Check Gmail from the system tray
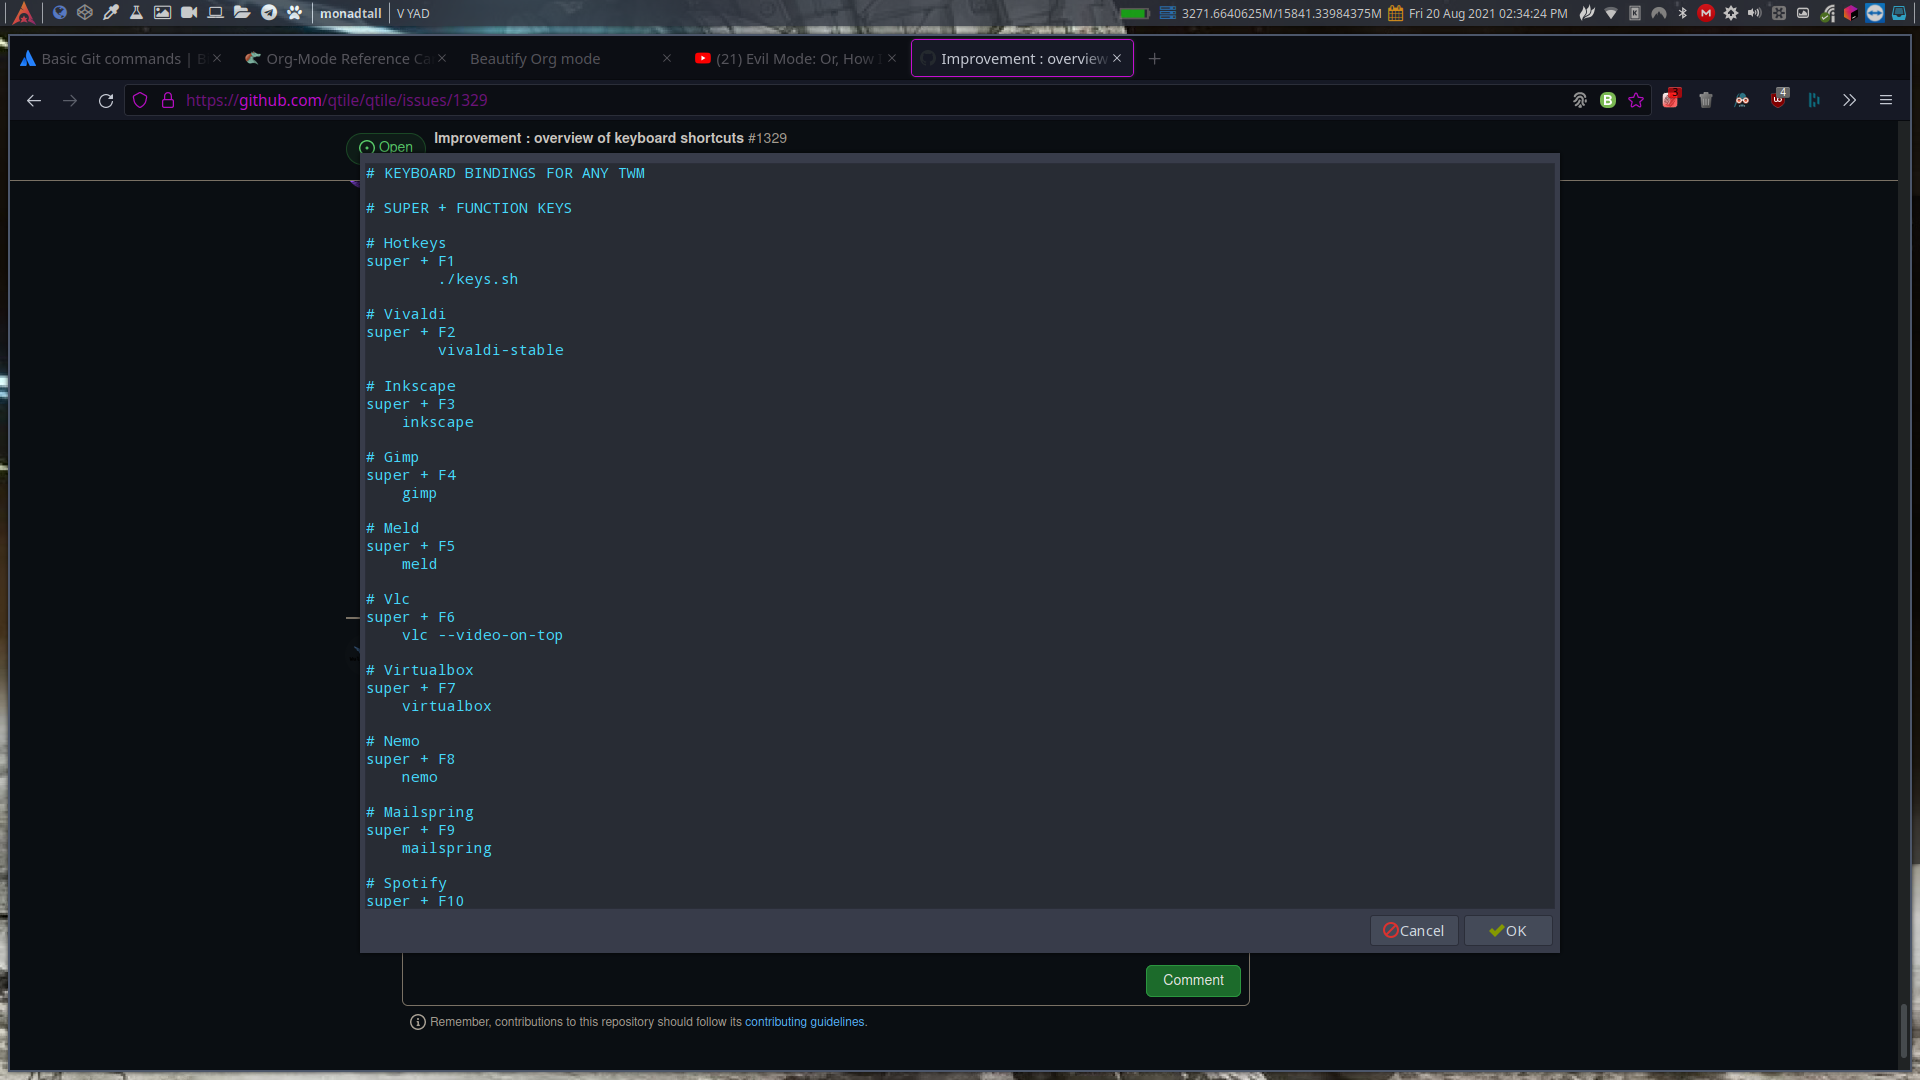Screen dimensions: 1920x1080 coord(1705,14)
